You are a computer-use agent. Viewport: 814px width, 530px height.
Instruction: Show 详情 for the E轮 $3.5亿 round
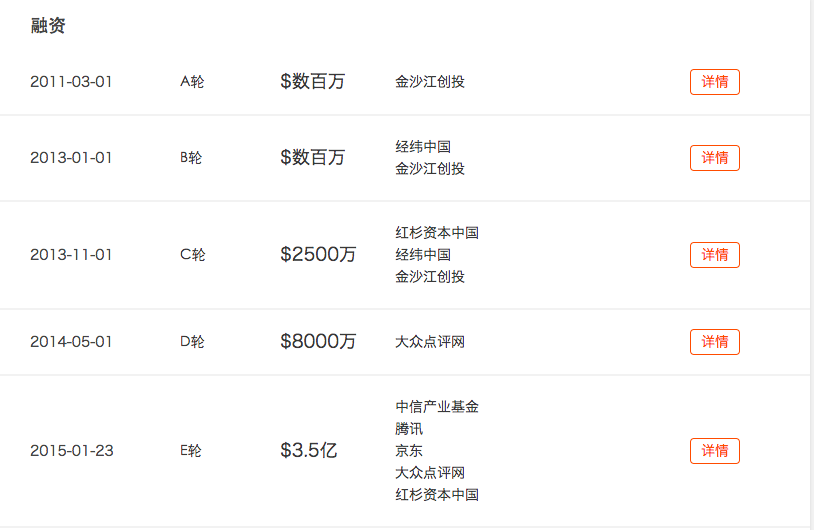tap(714, 451)
